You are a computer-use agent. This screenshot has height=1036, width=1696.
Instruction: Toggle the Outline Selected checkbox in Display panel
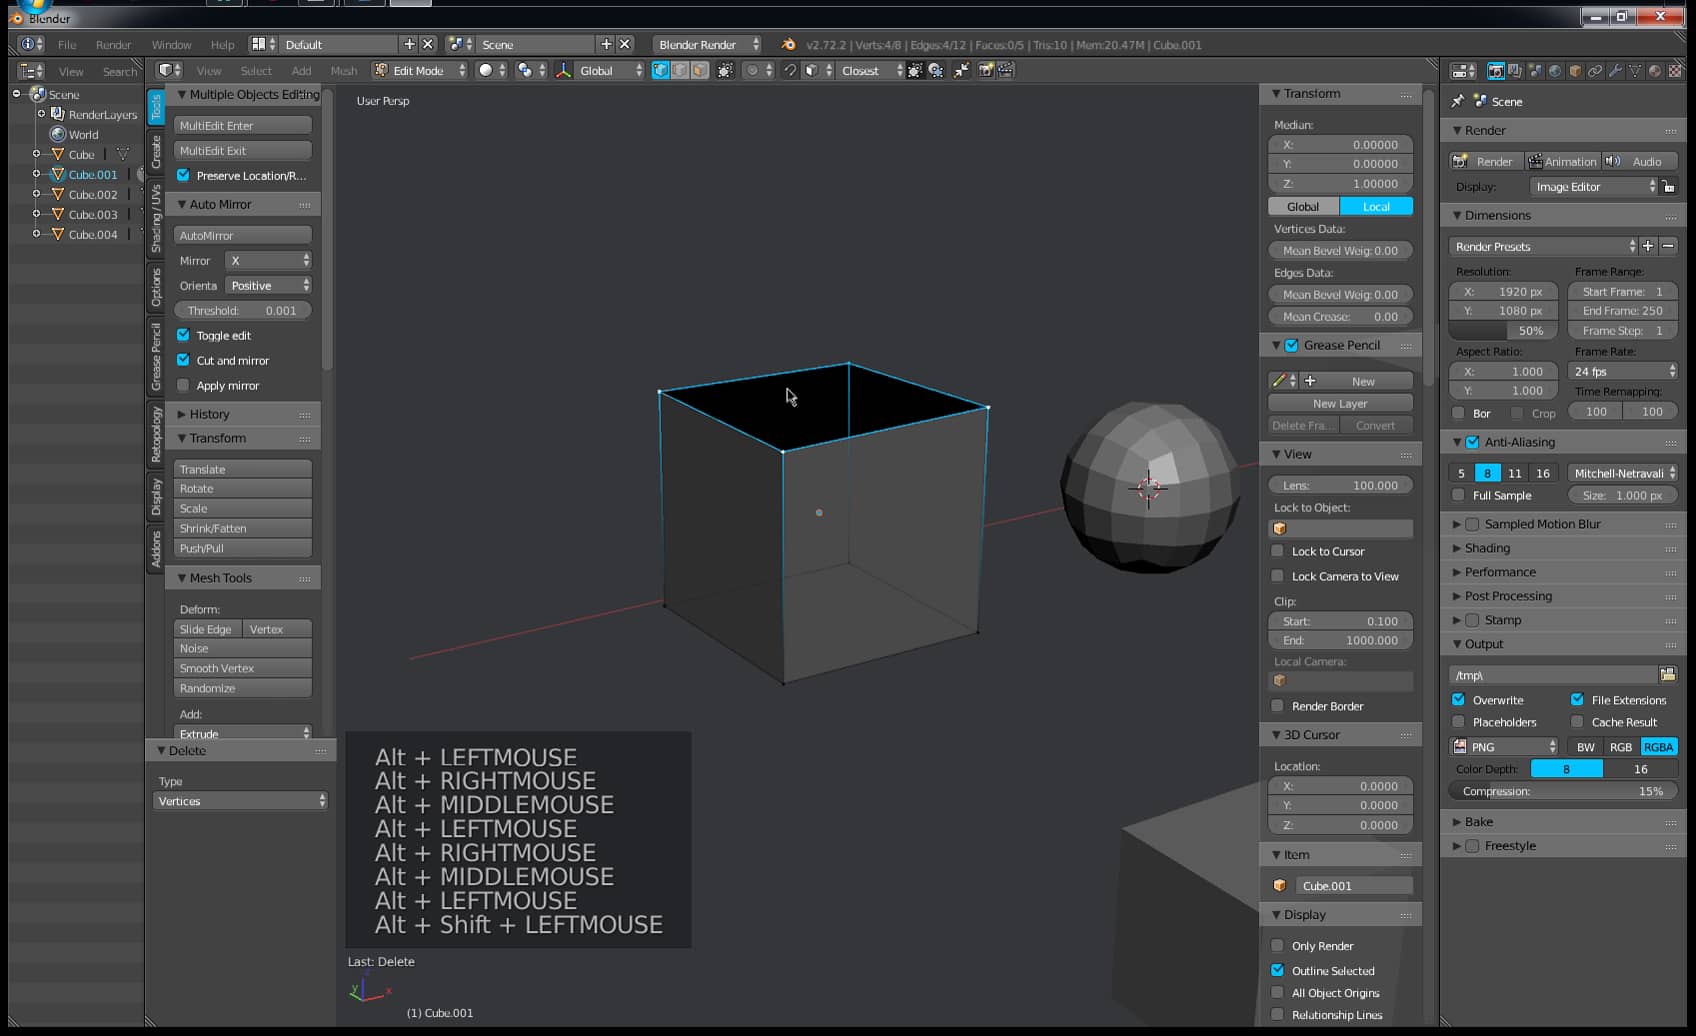1277,969
